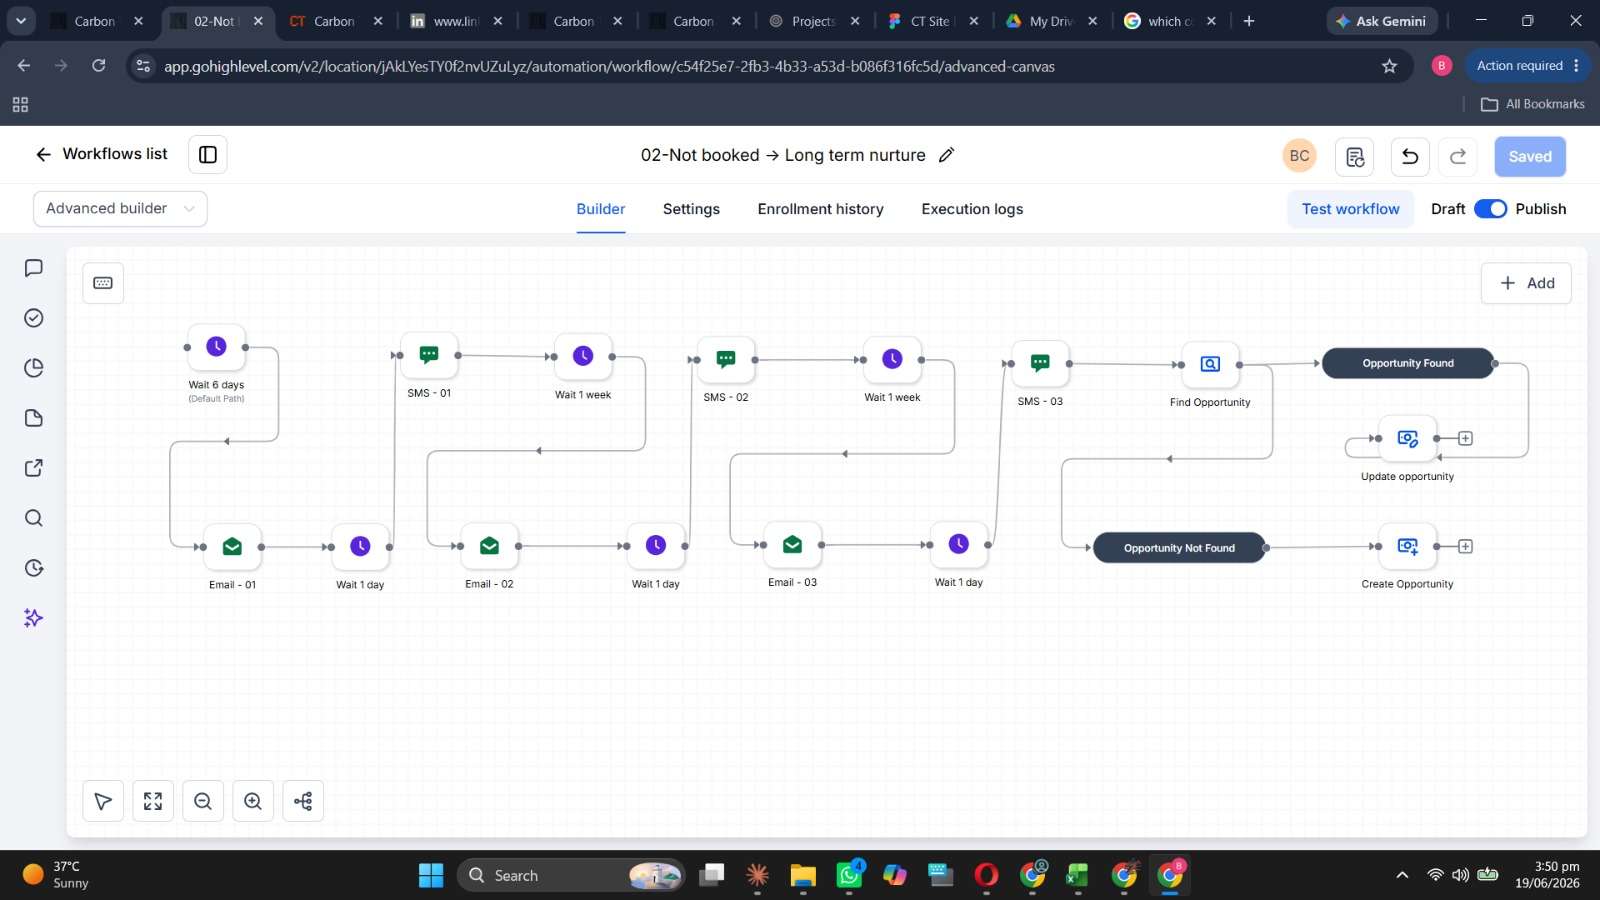Select the Builder tab
This screenshot has width=1600, height=900.
coord(600,209)
